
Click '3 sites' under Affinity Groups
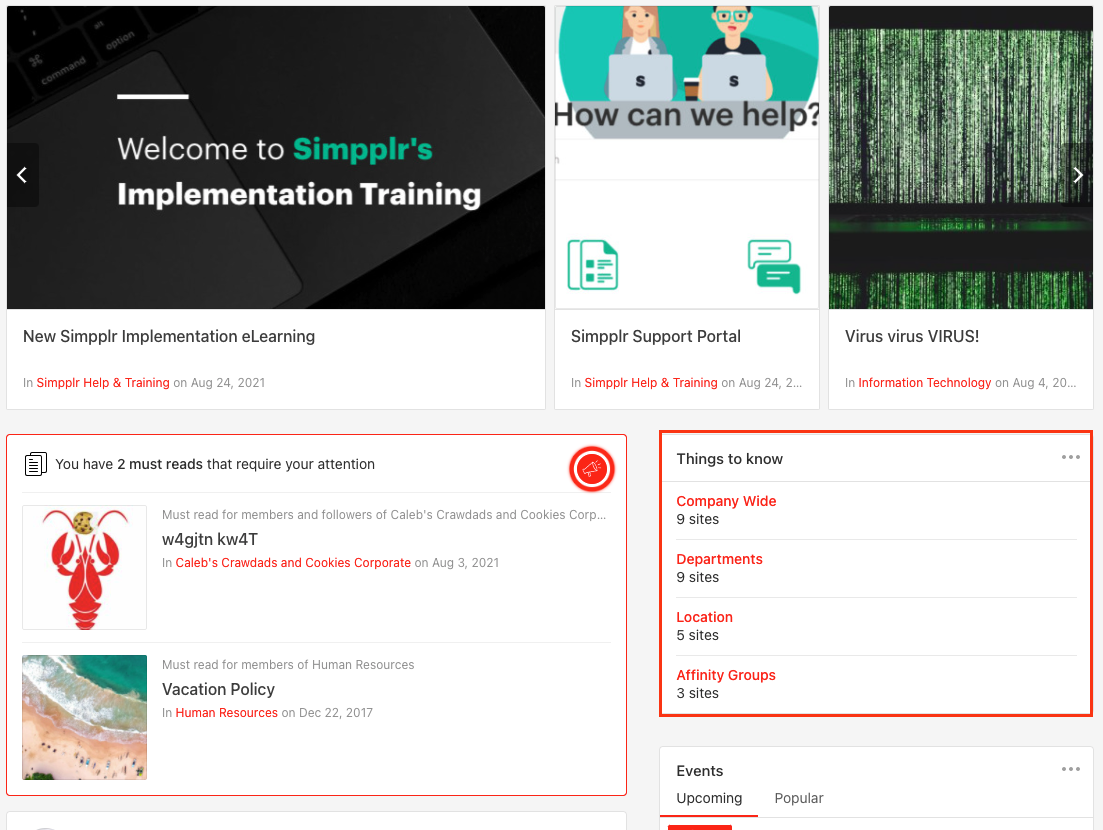point(697,694)
